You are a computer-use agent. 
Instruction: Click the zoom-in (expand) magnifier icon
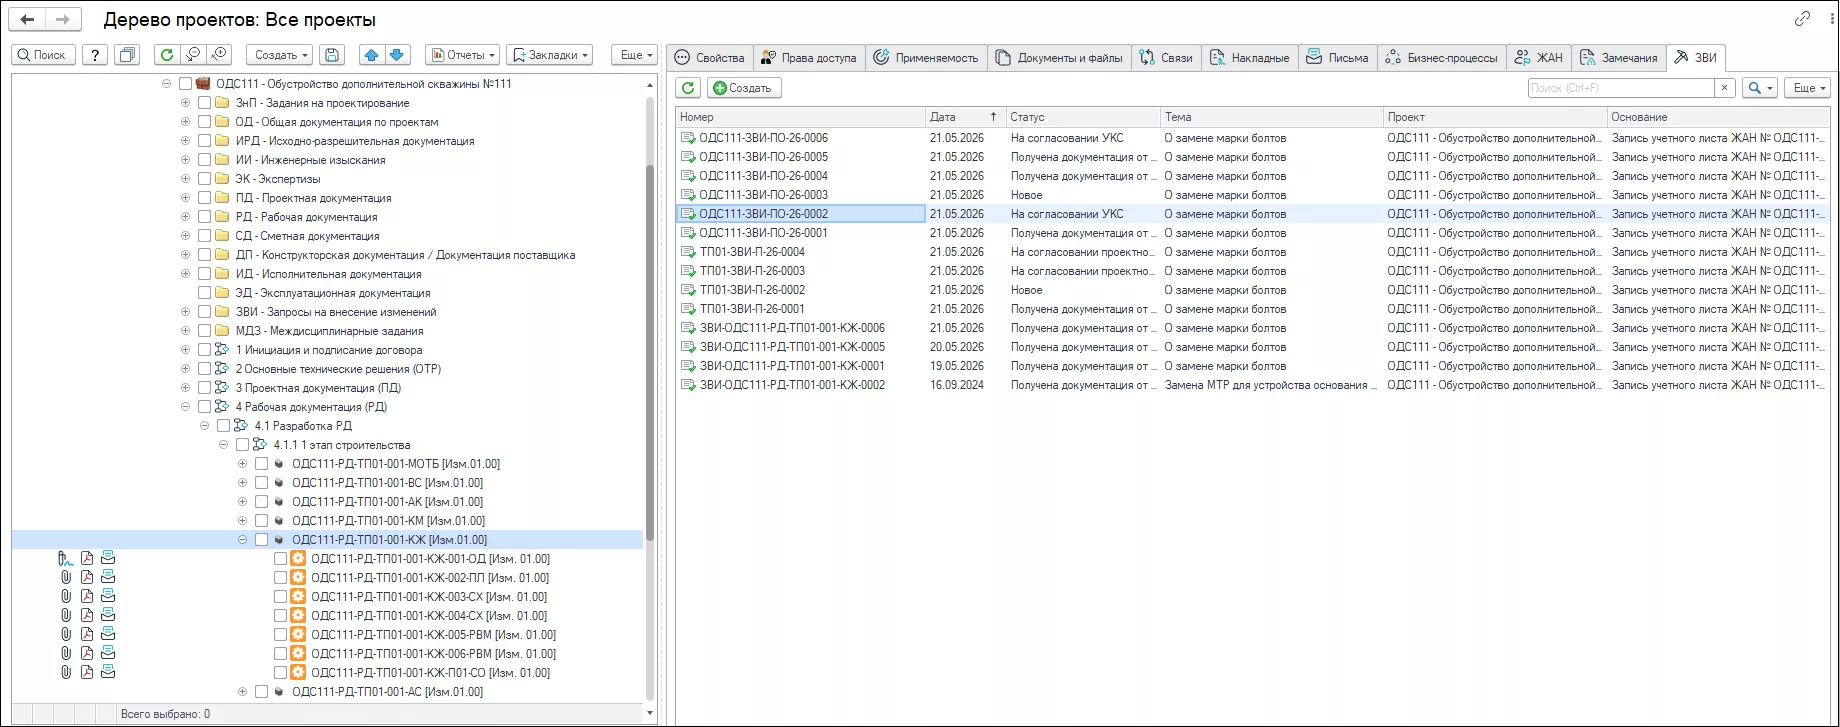click(220, 55)
